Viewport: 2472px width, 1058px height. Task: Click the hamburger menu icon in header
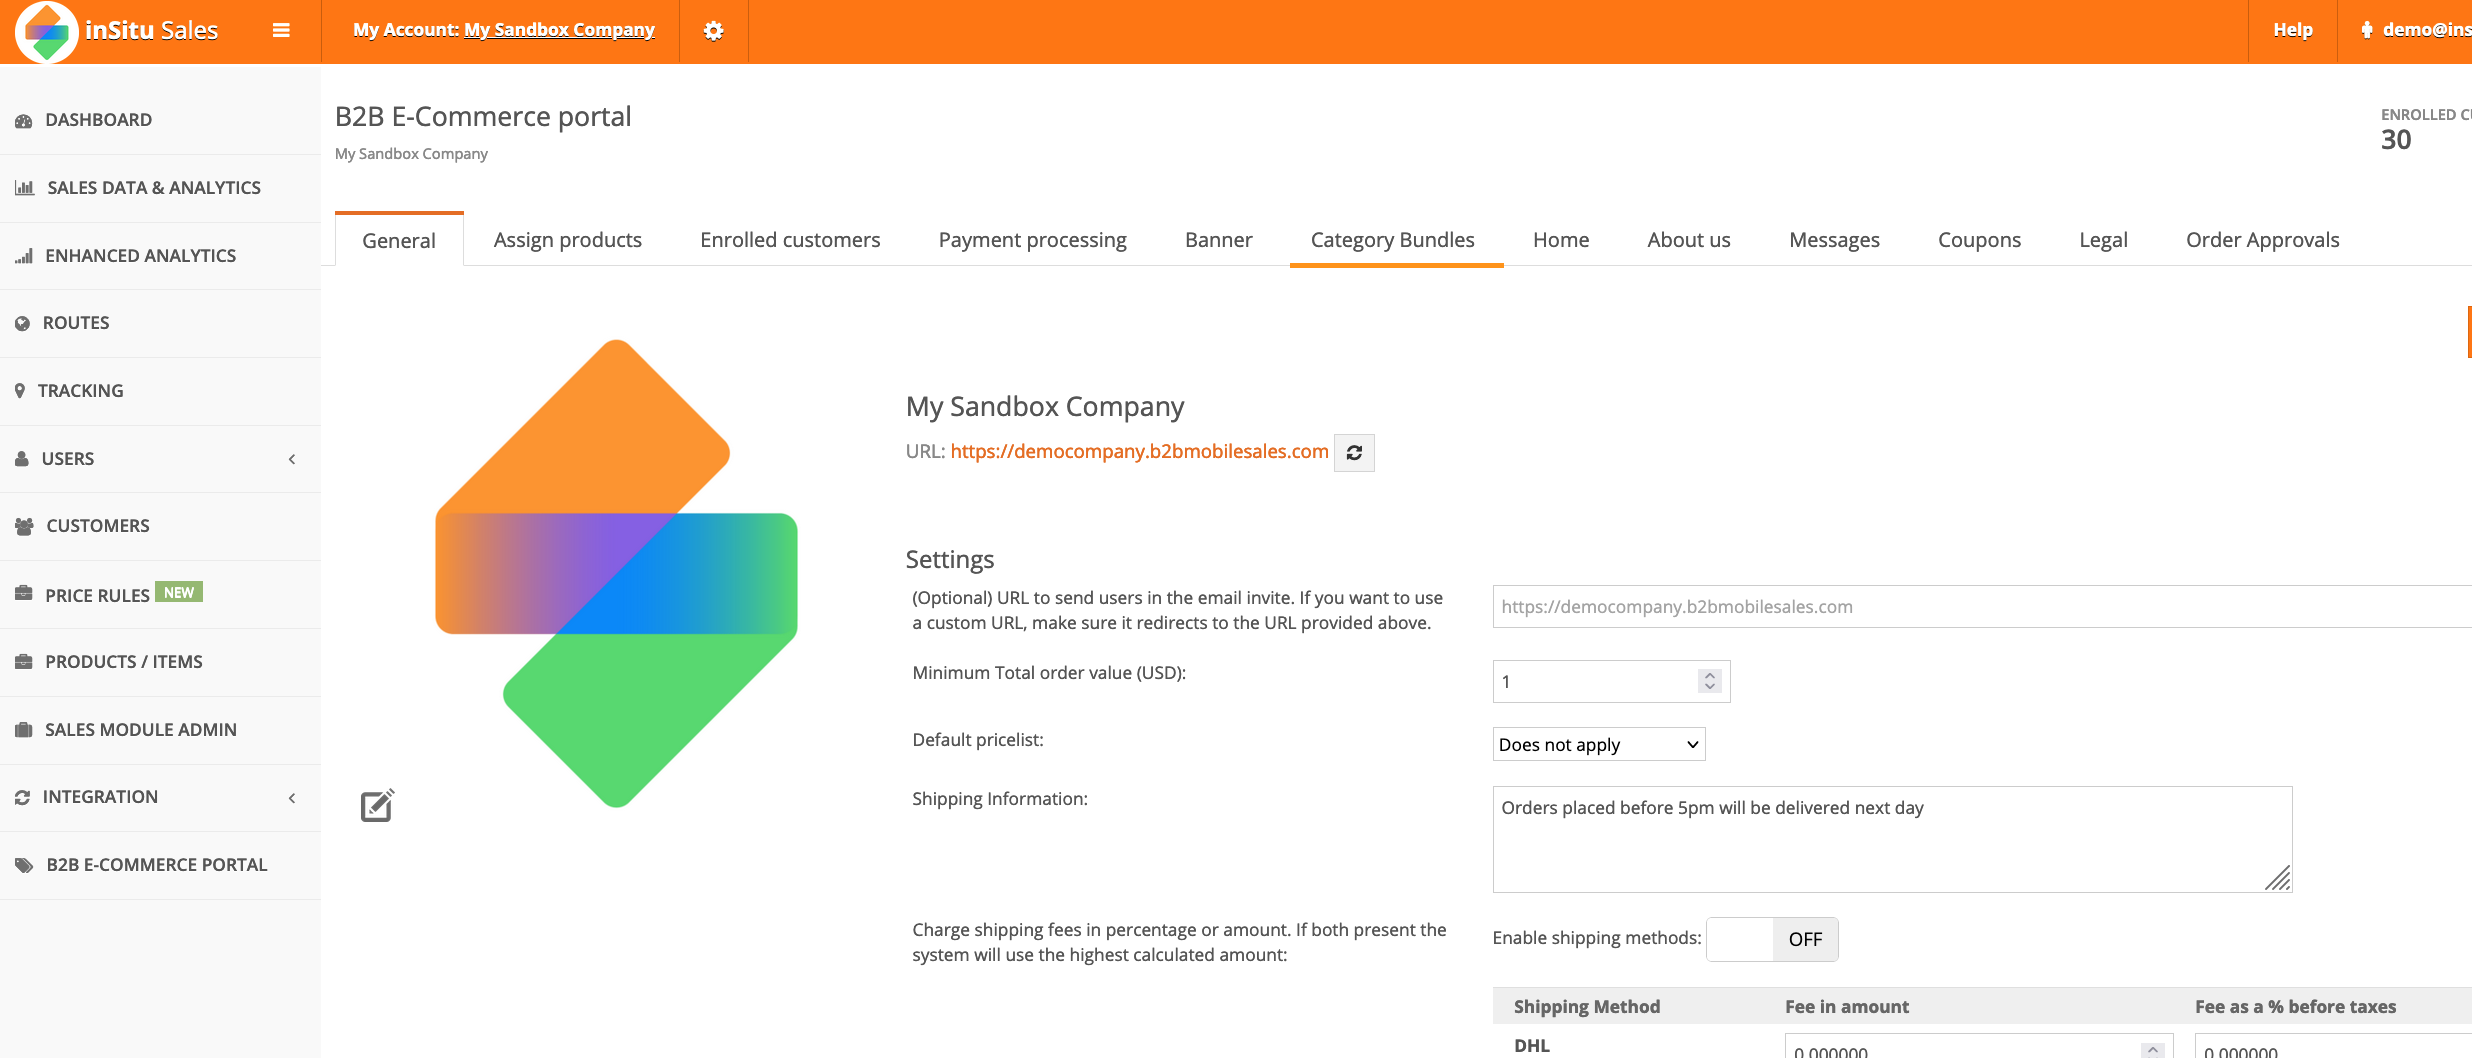pos(281,31)
